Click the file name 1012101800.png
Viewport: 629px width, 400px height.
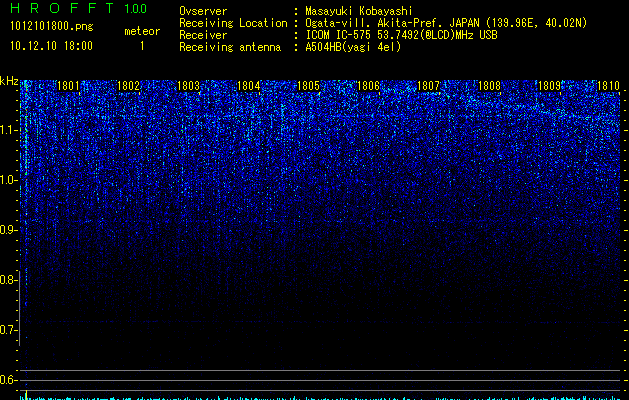pyautogui.click(x=52, y=27)
